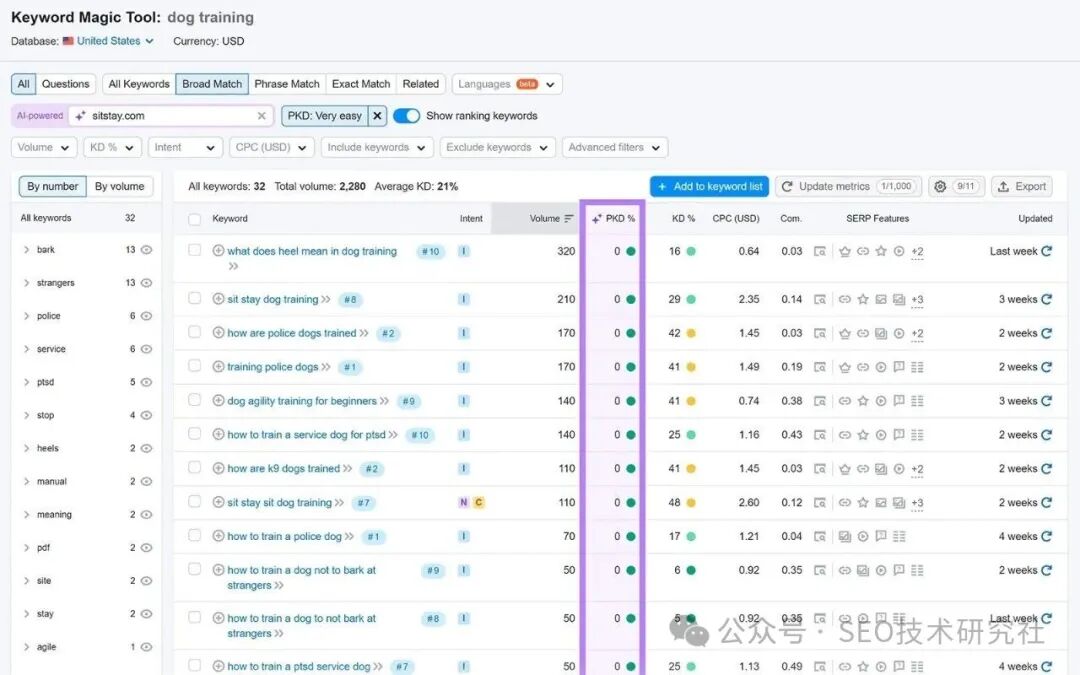Tick the select-all checkbox in table header
Screen dimensions: 1080x675
195,219
